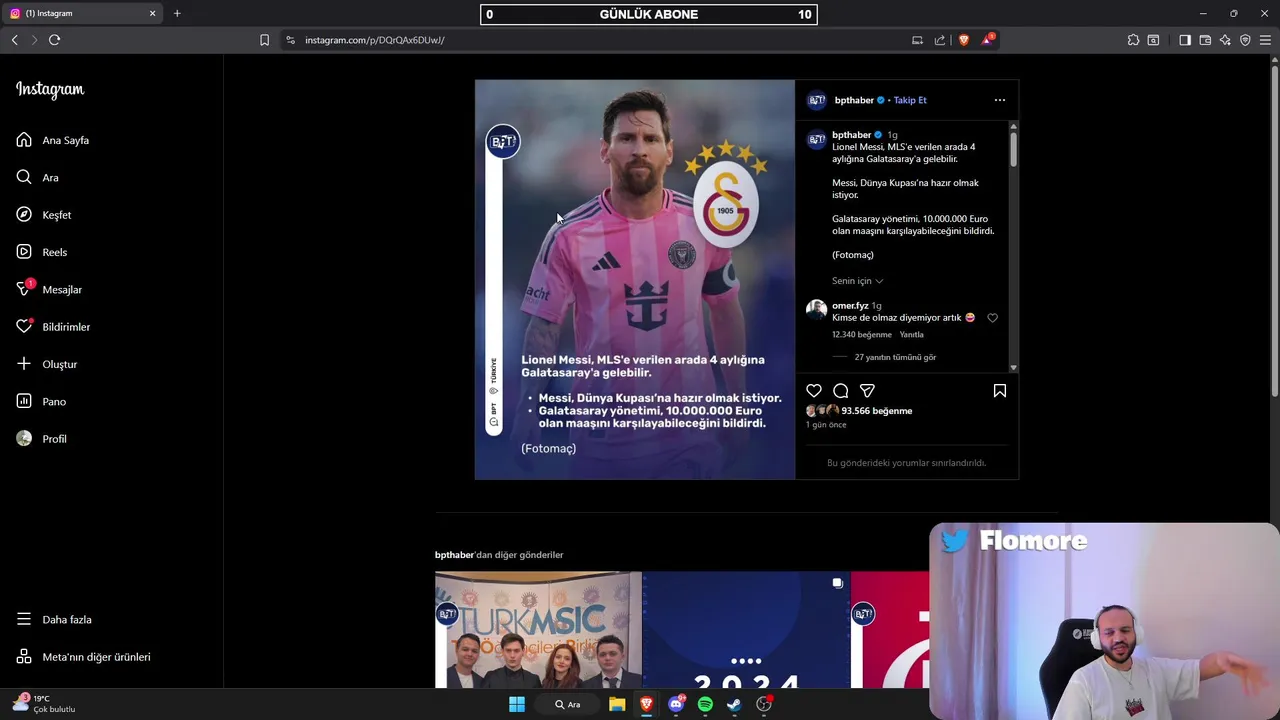
Task: Click the comments panel scrollbar
Action: pos(1013,148)
